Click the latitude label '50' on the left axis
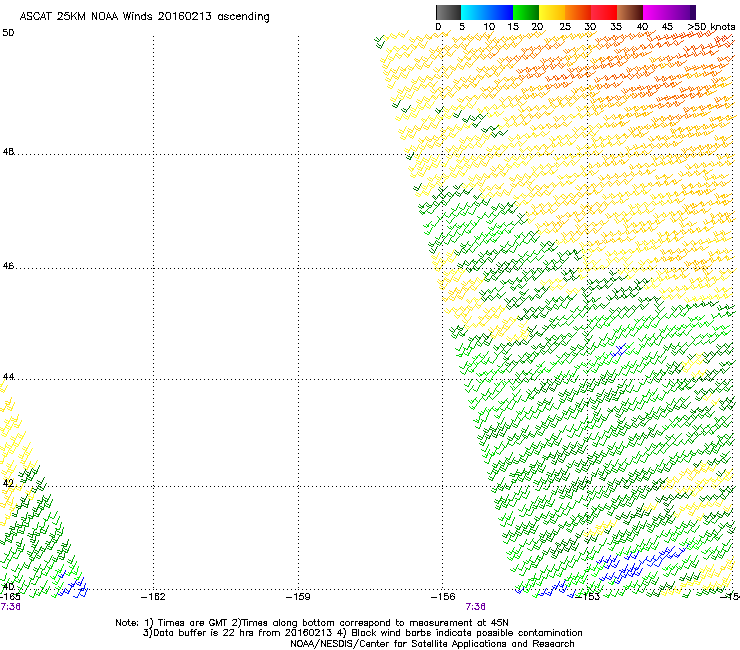Image resolution: width=740 pixels, height=650 pixels. point(8,33)
